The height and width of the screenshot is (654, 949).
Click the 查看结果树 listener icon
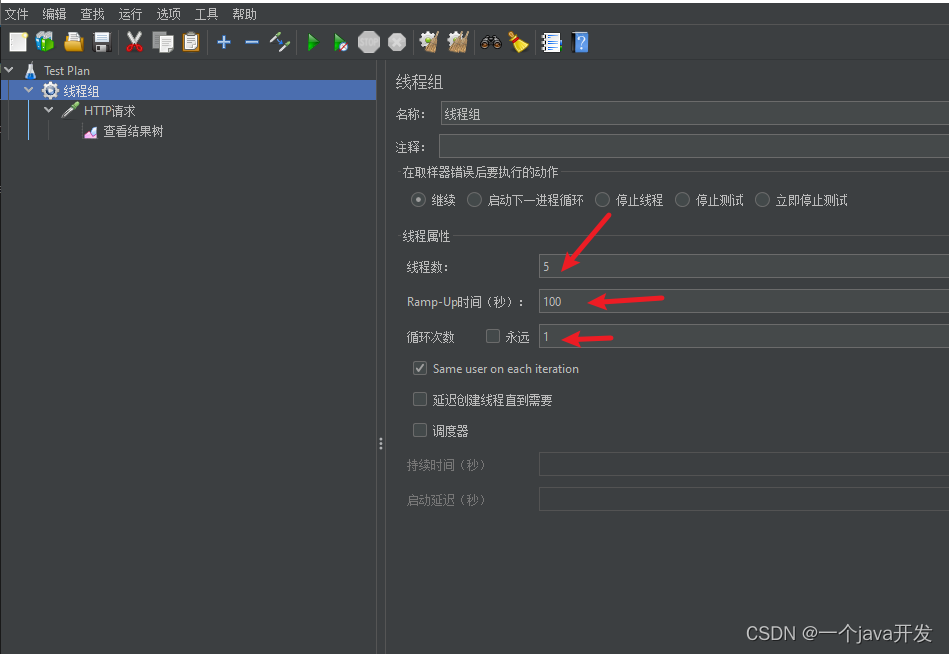[90, 132]
